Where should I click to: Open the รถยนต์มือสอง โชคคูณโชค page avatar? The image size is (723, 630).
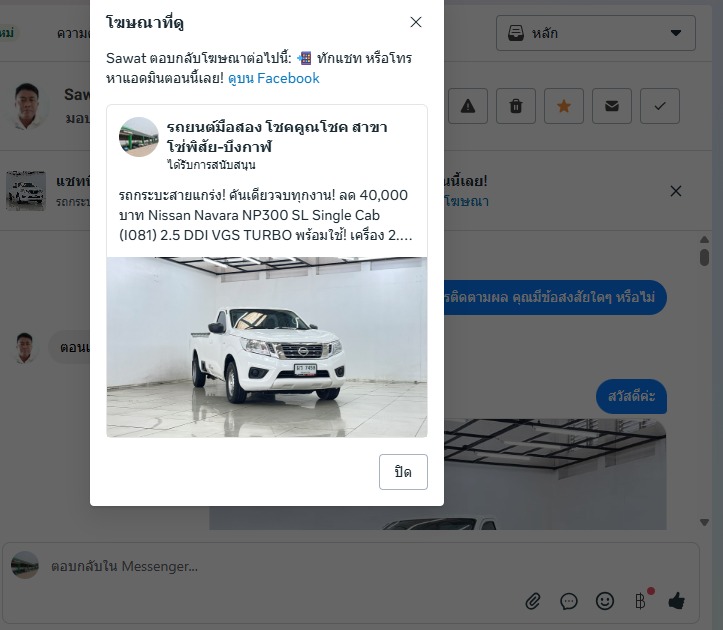[x=138, y=137]
